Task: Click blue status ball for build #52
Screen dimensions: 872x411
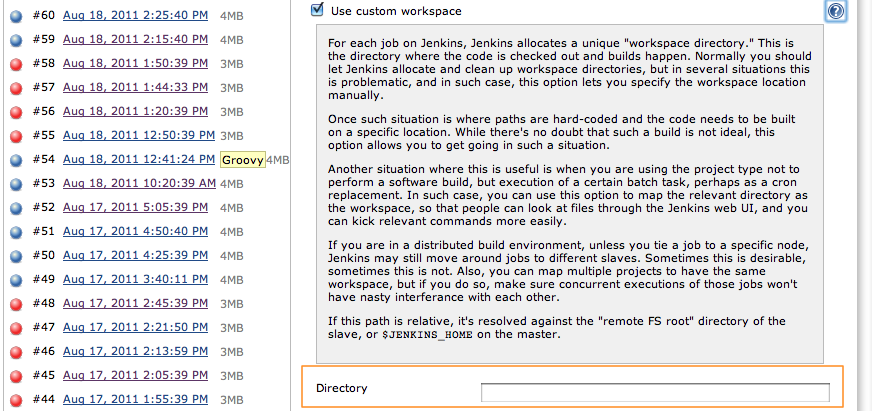Action: pyautogui.click(x=16, y=209)
